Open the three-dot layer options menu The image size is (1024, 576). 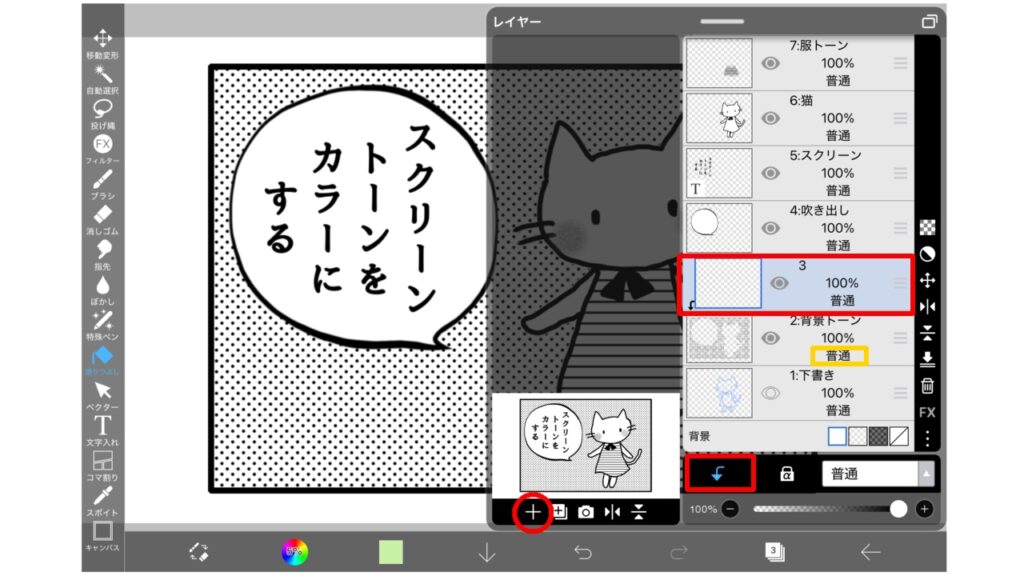coord(927,438)
